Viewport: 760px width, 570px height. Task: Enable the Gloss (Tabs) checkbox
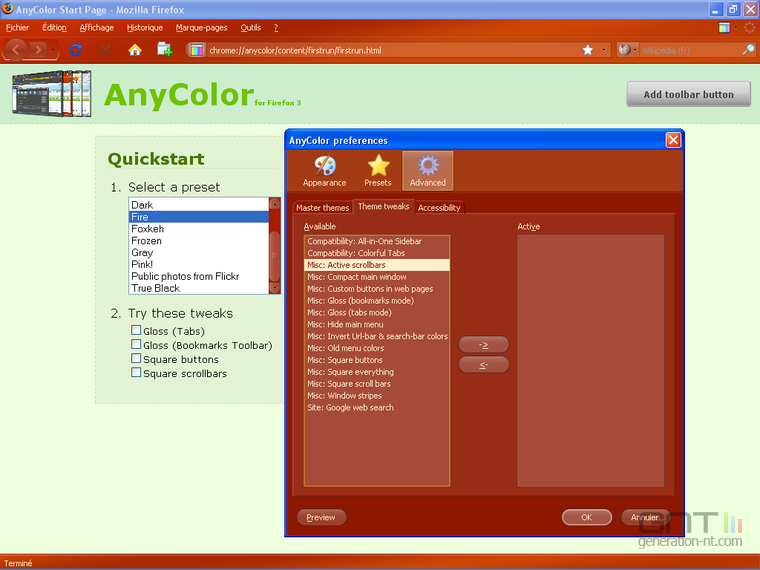(x=136, y=331)
